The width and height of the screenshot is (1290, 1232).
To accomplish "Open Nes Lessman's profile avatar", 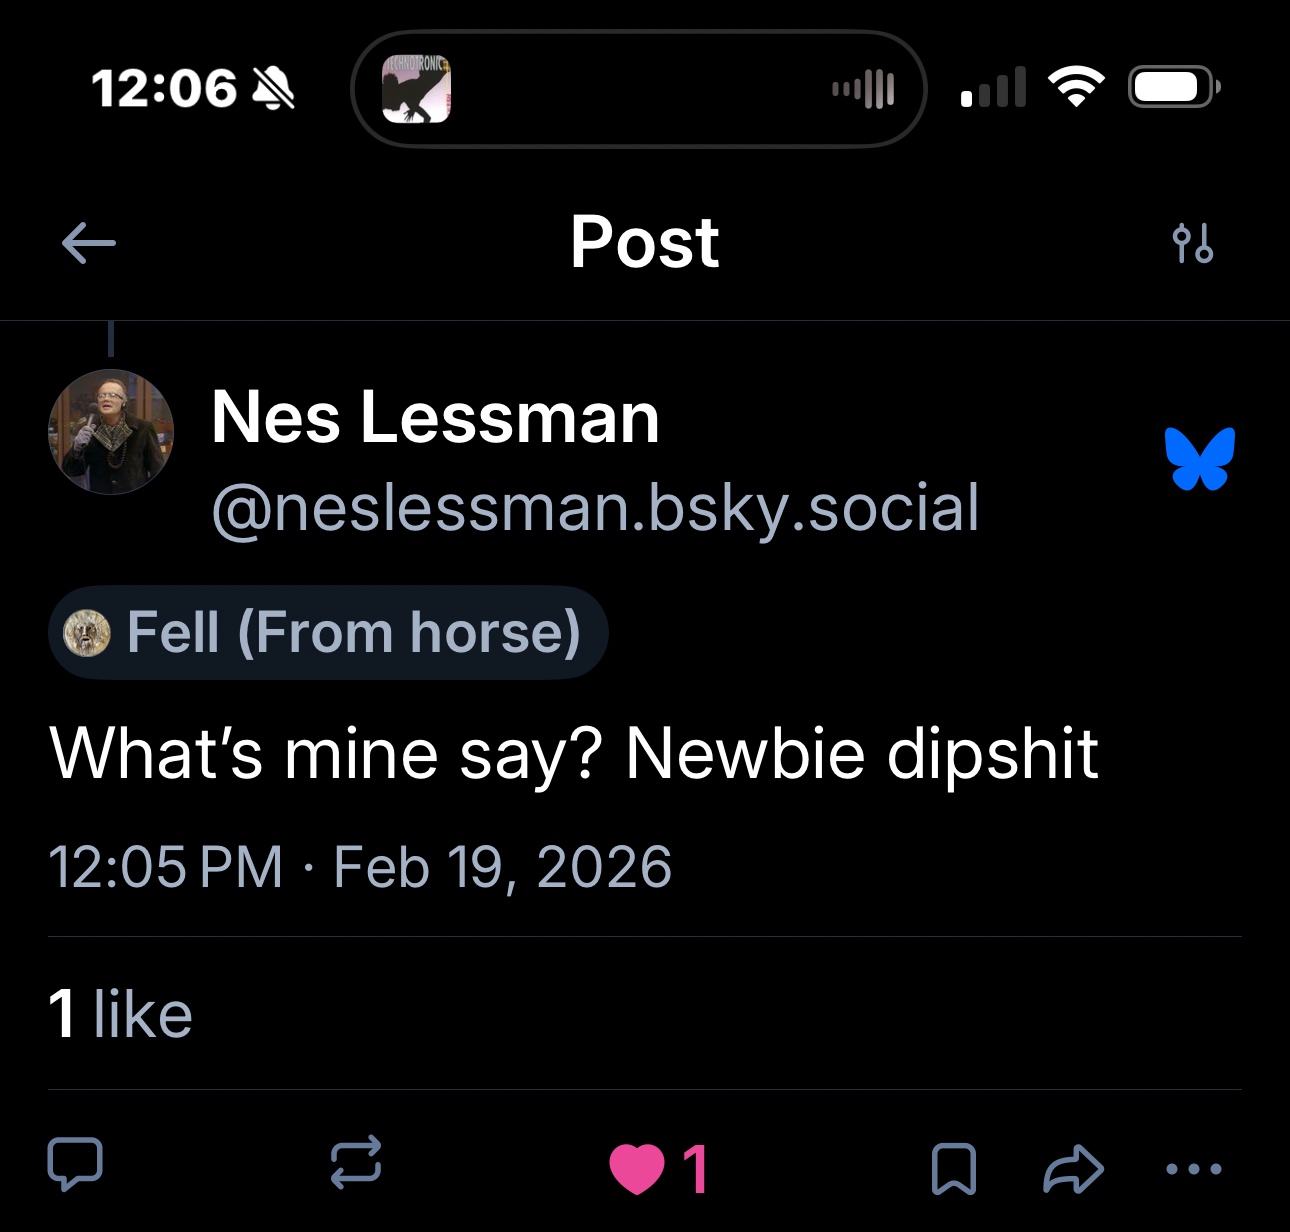I will (111, 432).
